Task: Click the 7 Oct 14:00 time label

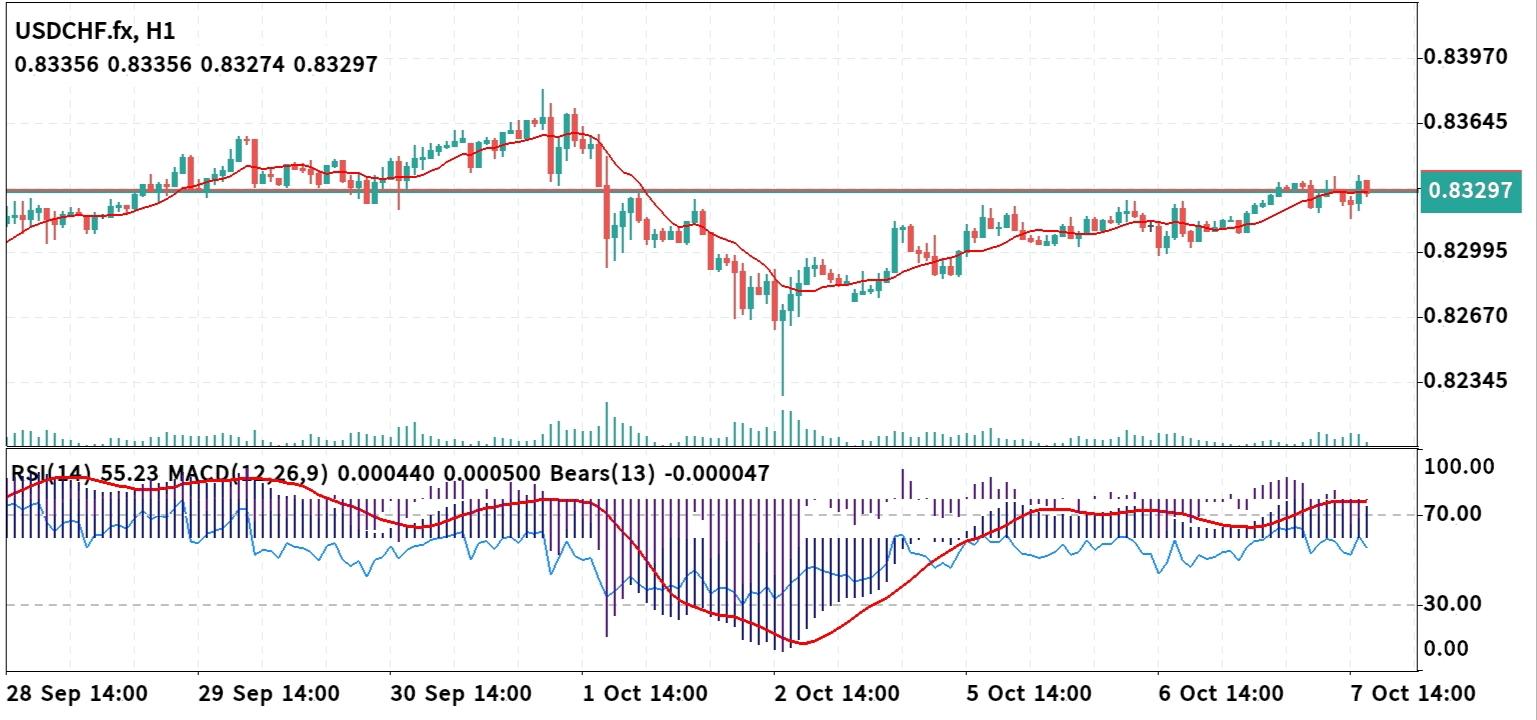Action: pos(1413,693)
